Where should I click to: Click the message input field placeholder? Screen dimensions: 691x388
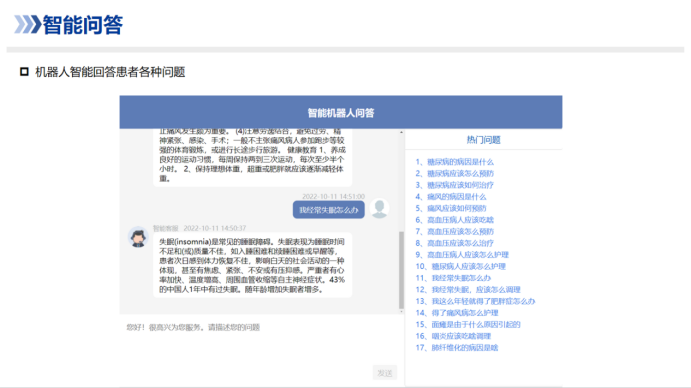click(x=193, y=327)
